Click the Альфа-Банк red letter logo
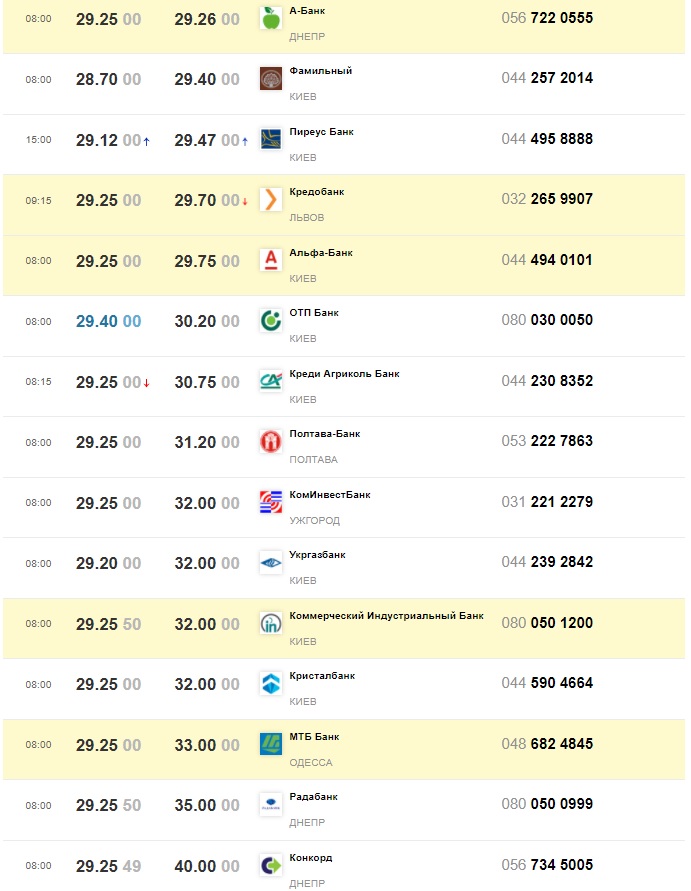Viewport: 691px width, 891px height. click(x=270, y=260)
